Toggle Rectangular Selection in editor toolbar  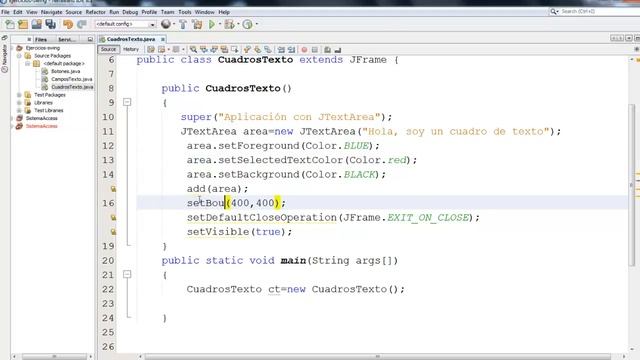[x=235, y=50]
